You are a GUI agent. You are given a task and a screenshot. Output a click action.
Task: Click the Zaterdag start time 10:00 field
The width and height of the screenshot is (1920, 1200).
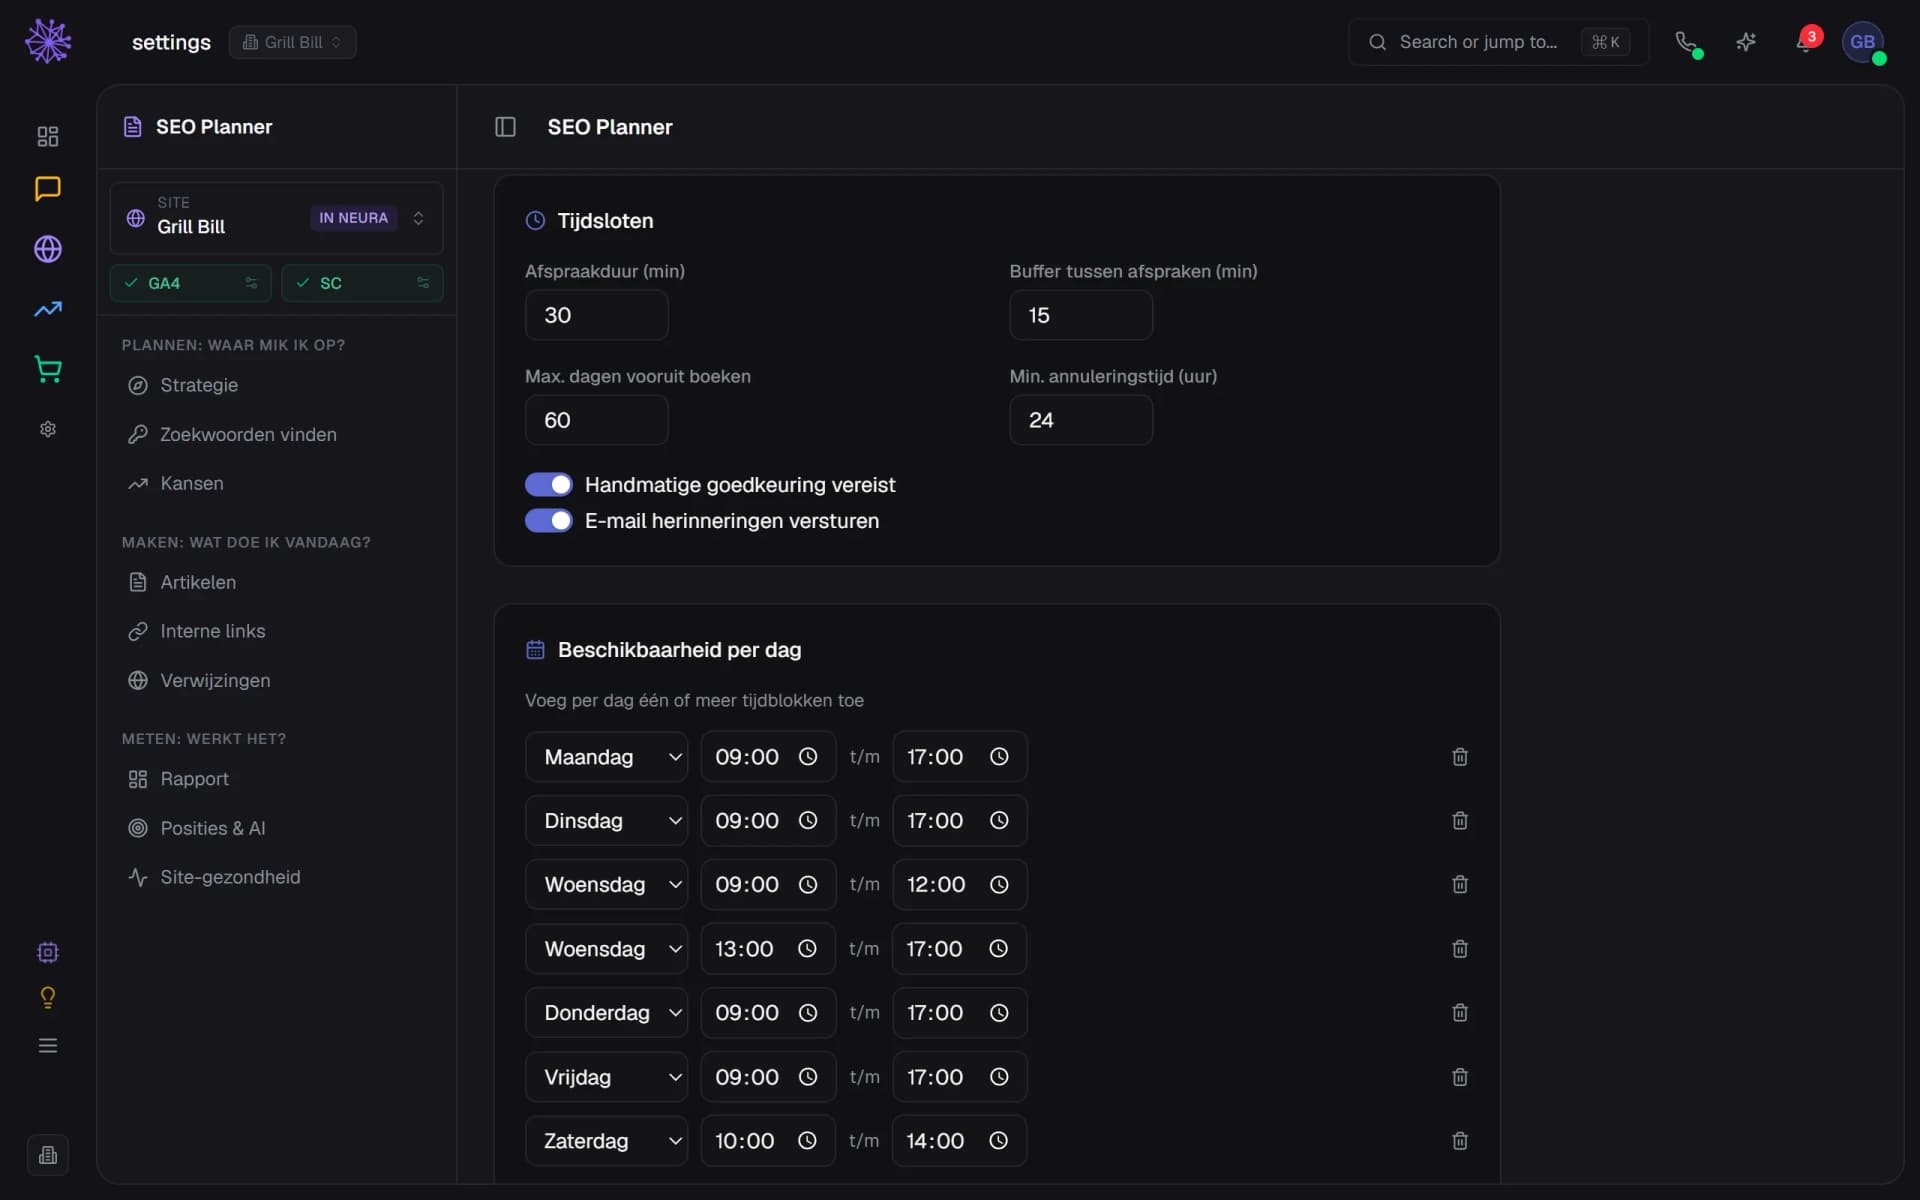pyautogui.click(x=768, y=1141)
